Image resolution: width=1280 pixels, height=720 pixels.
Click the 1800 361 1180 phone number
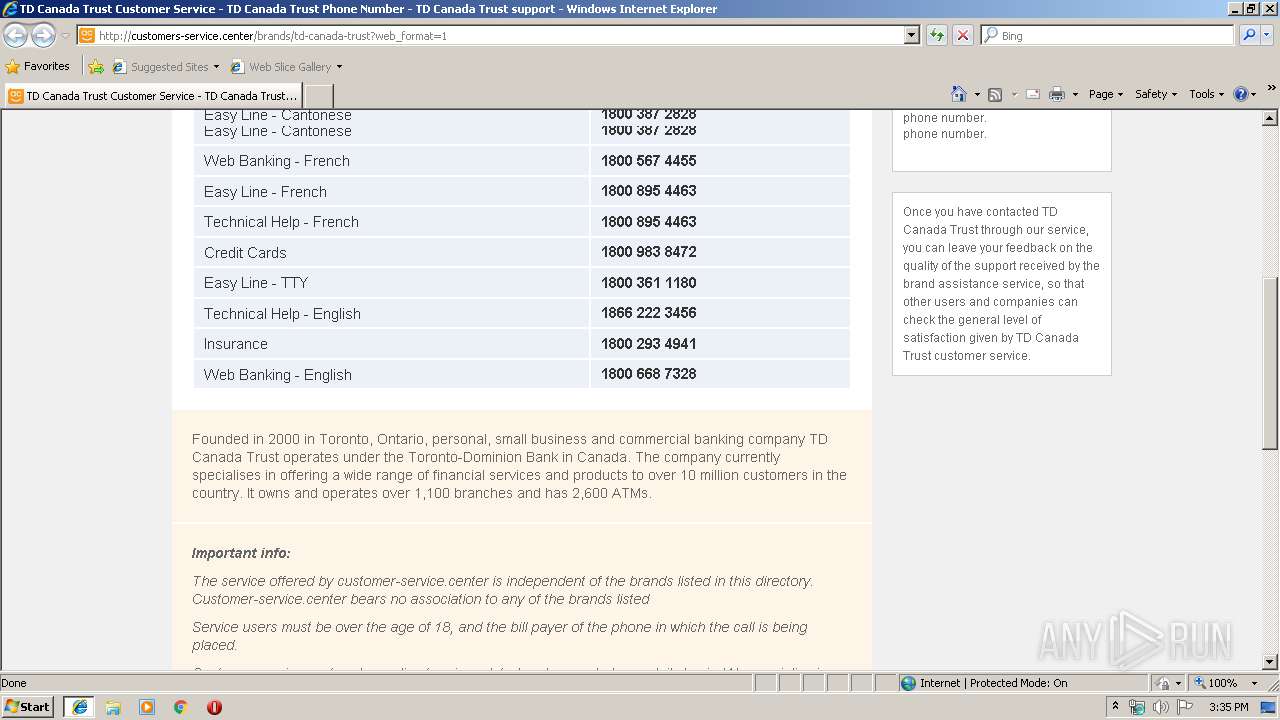(648, 283)
